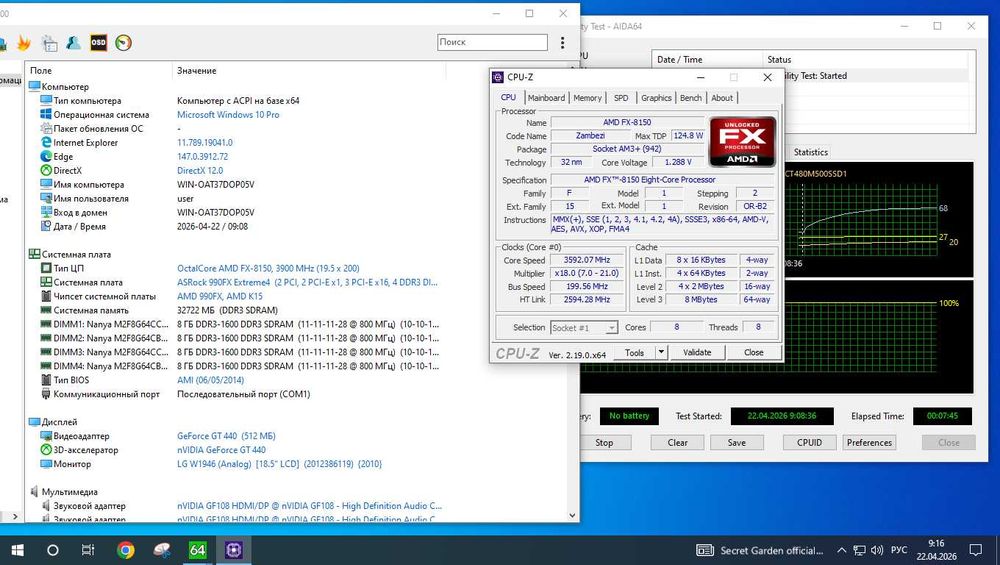Screen dimensions: 1000x565
Task: Click the Тип ЦП row icon
Action: pyautogui.click(x=46, y=268)
